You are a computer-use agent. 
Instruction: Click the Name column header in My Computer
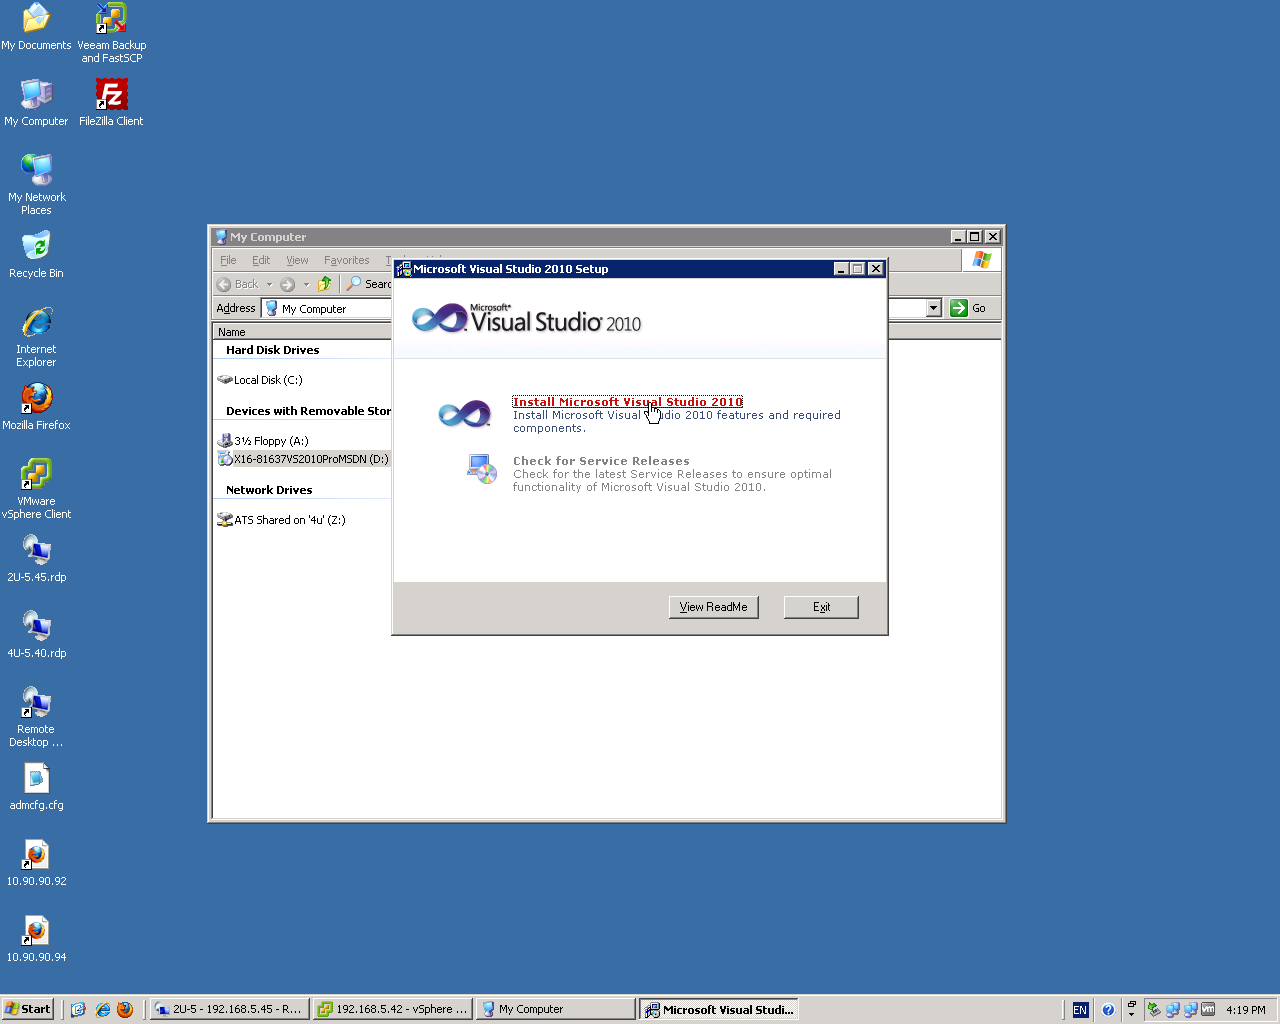coord(302,332)
